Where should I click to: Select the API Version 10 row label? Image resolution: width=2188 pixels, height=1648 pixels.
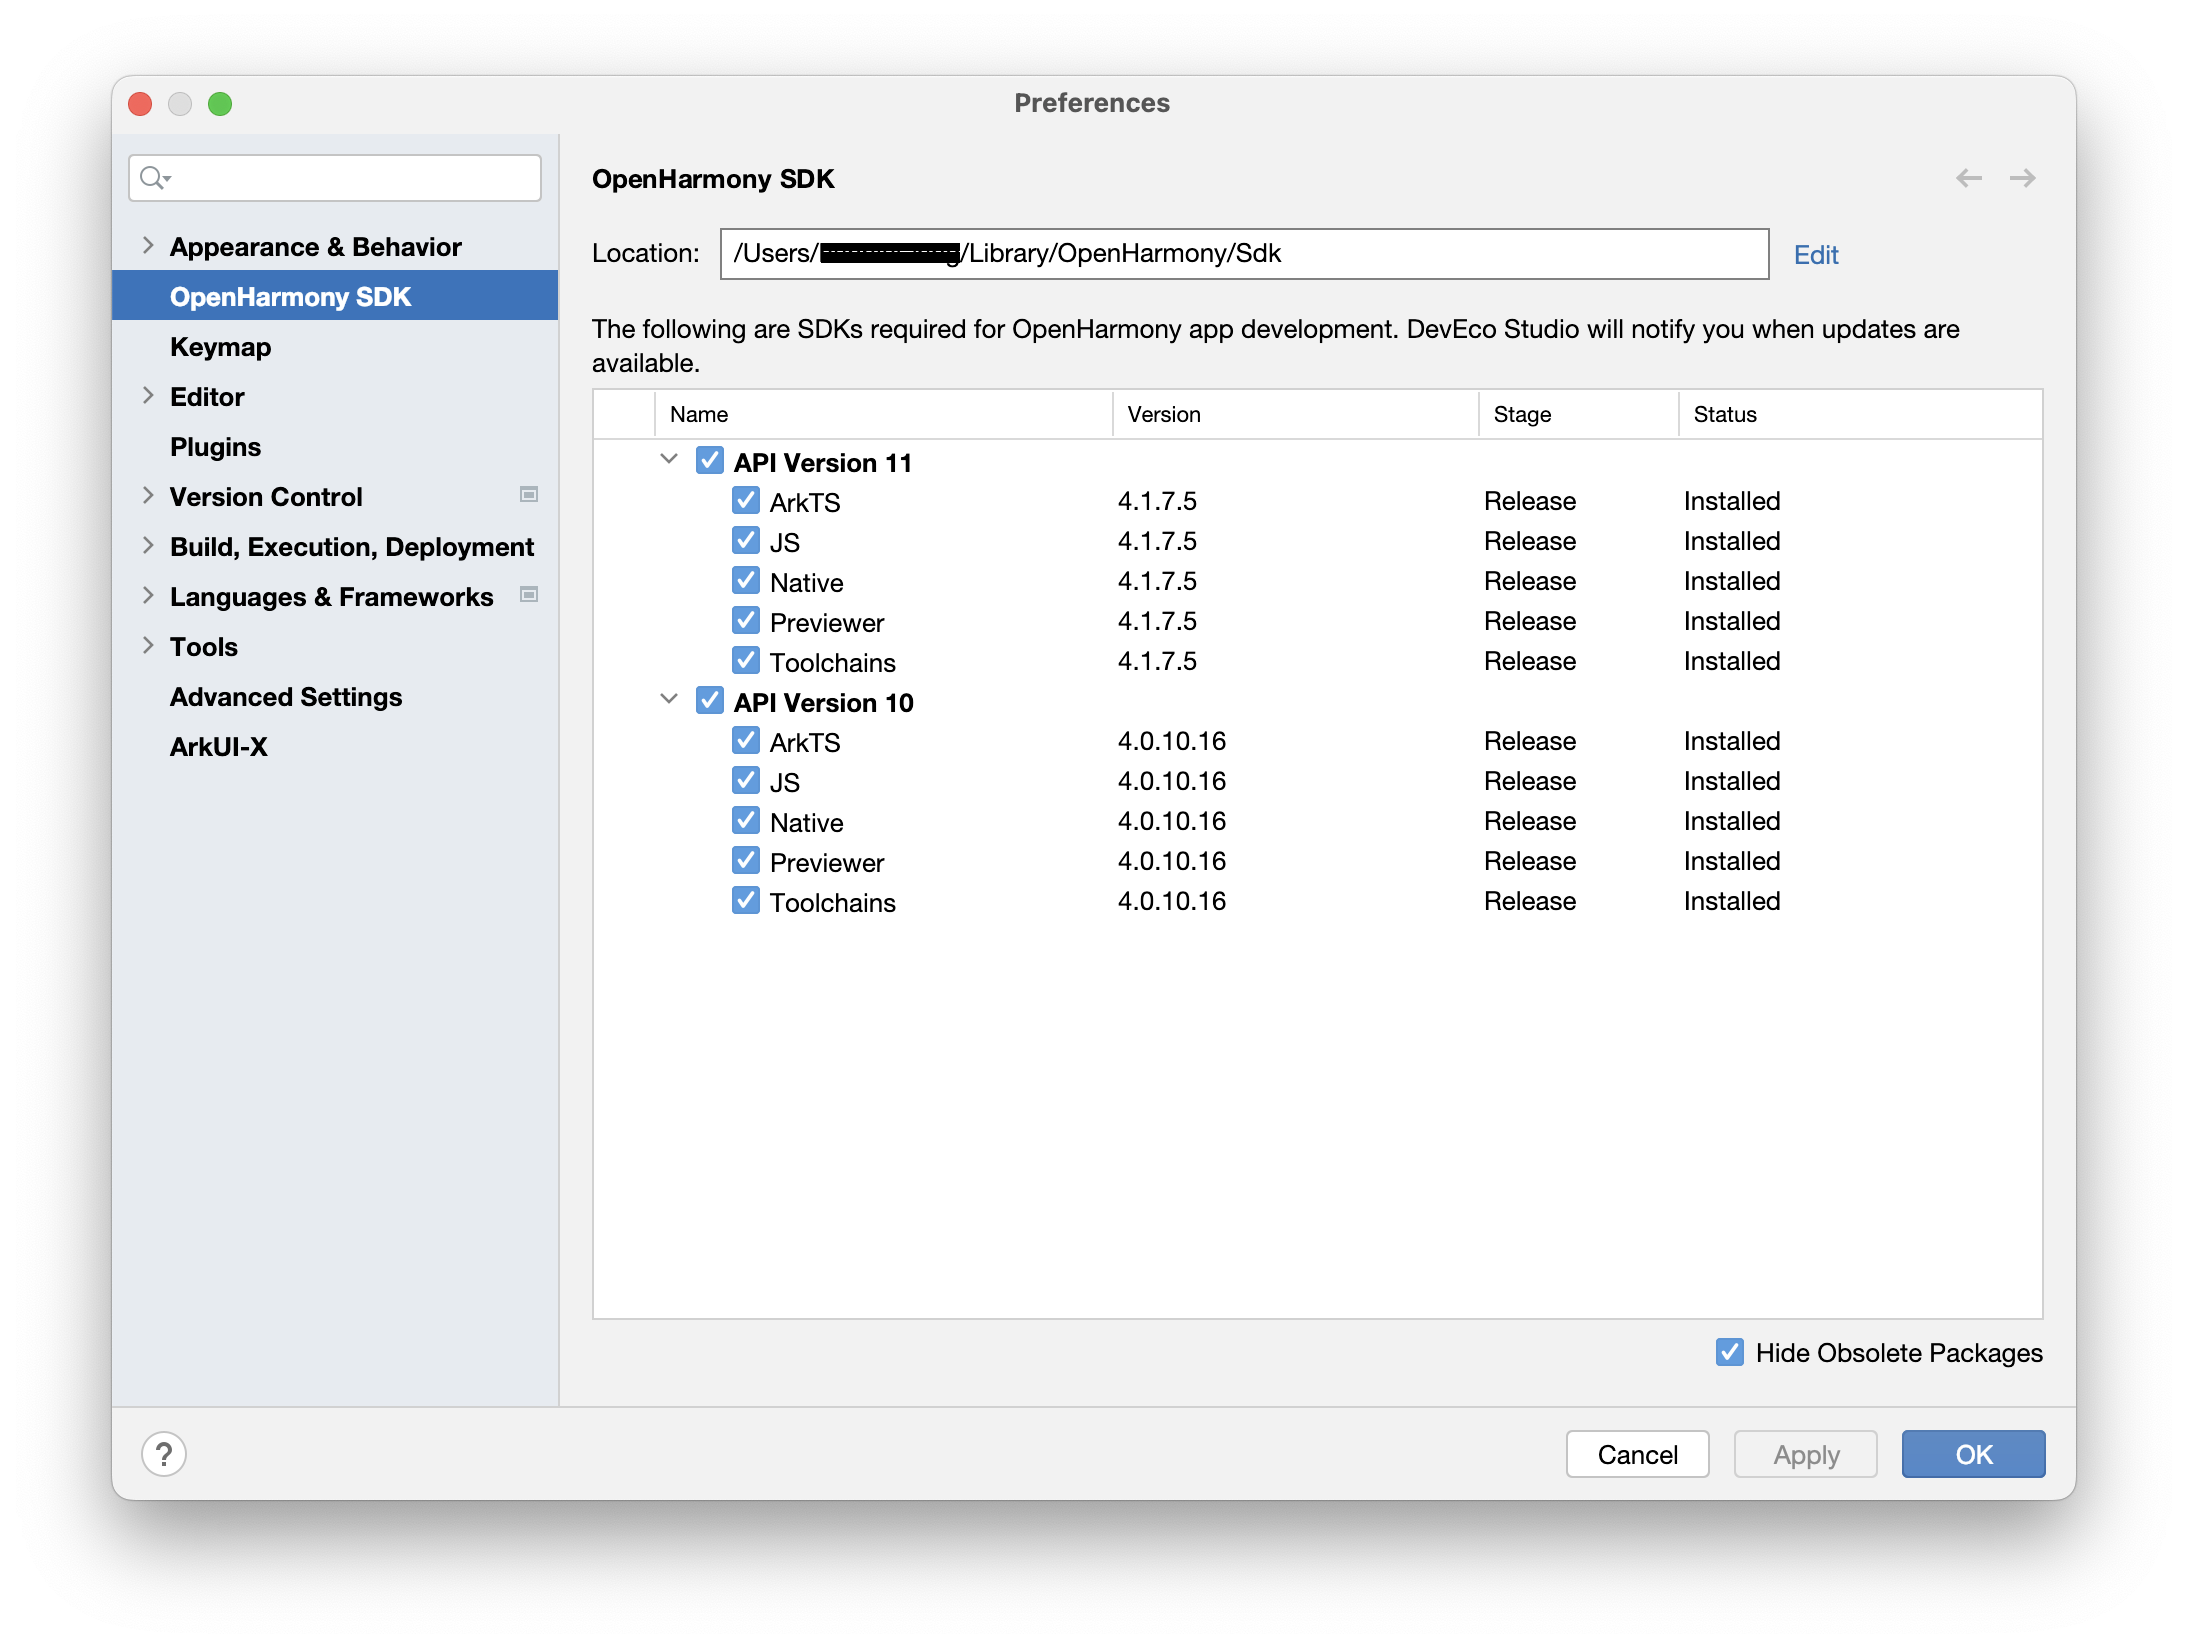pos(824,703)
